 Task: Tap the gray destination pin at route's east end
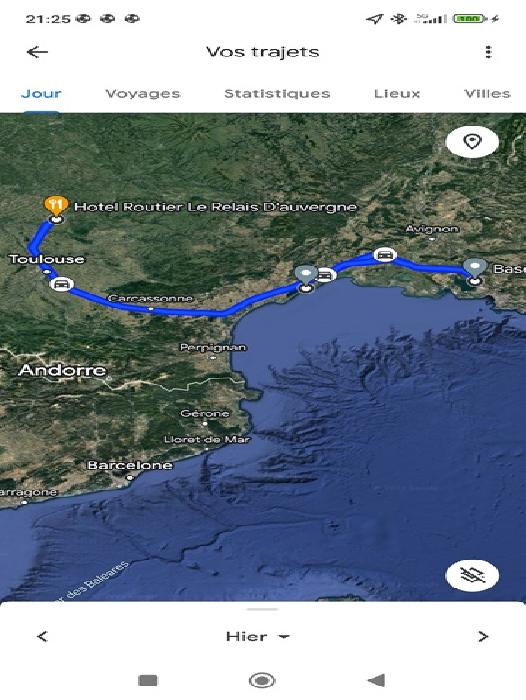click(475, 268)
